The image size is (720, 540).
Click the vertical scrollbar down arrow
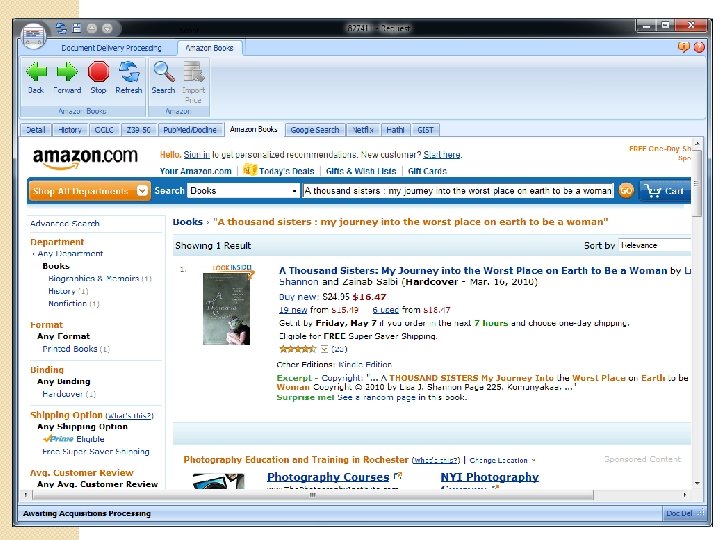point(697,483)
